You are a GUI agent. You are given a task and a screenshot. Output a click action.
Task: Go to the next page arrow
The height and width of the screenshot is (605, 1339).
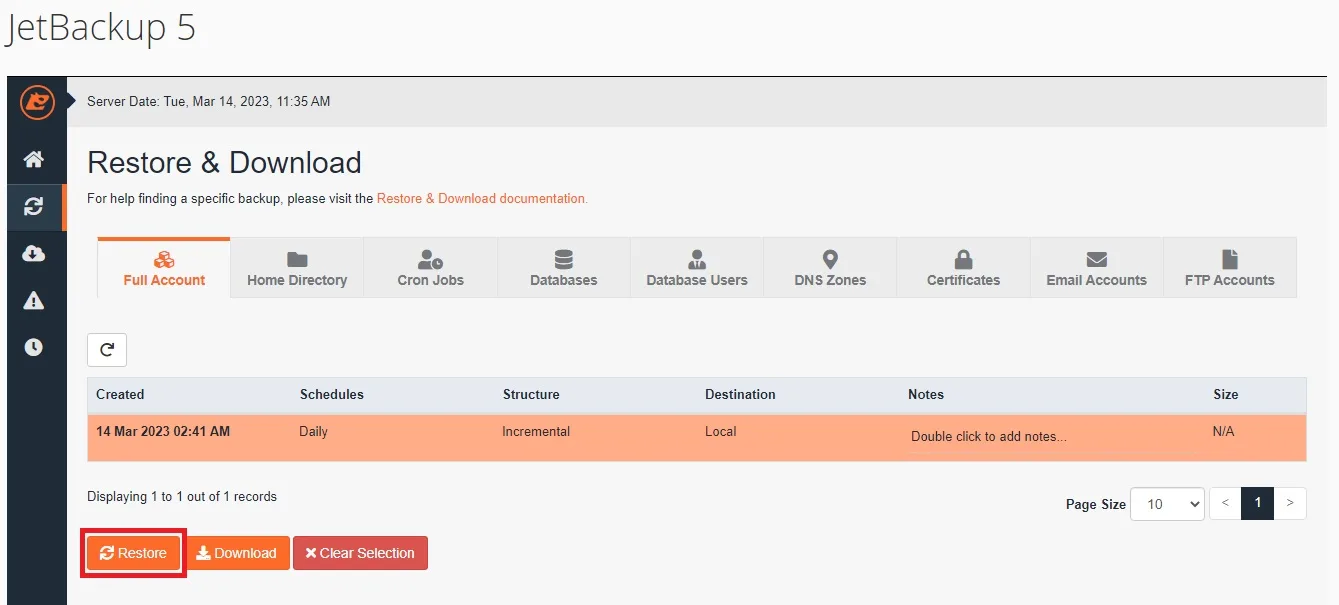(1290, 504)
